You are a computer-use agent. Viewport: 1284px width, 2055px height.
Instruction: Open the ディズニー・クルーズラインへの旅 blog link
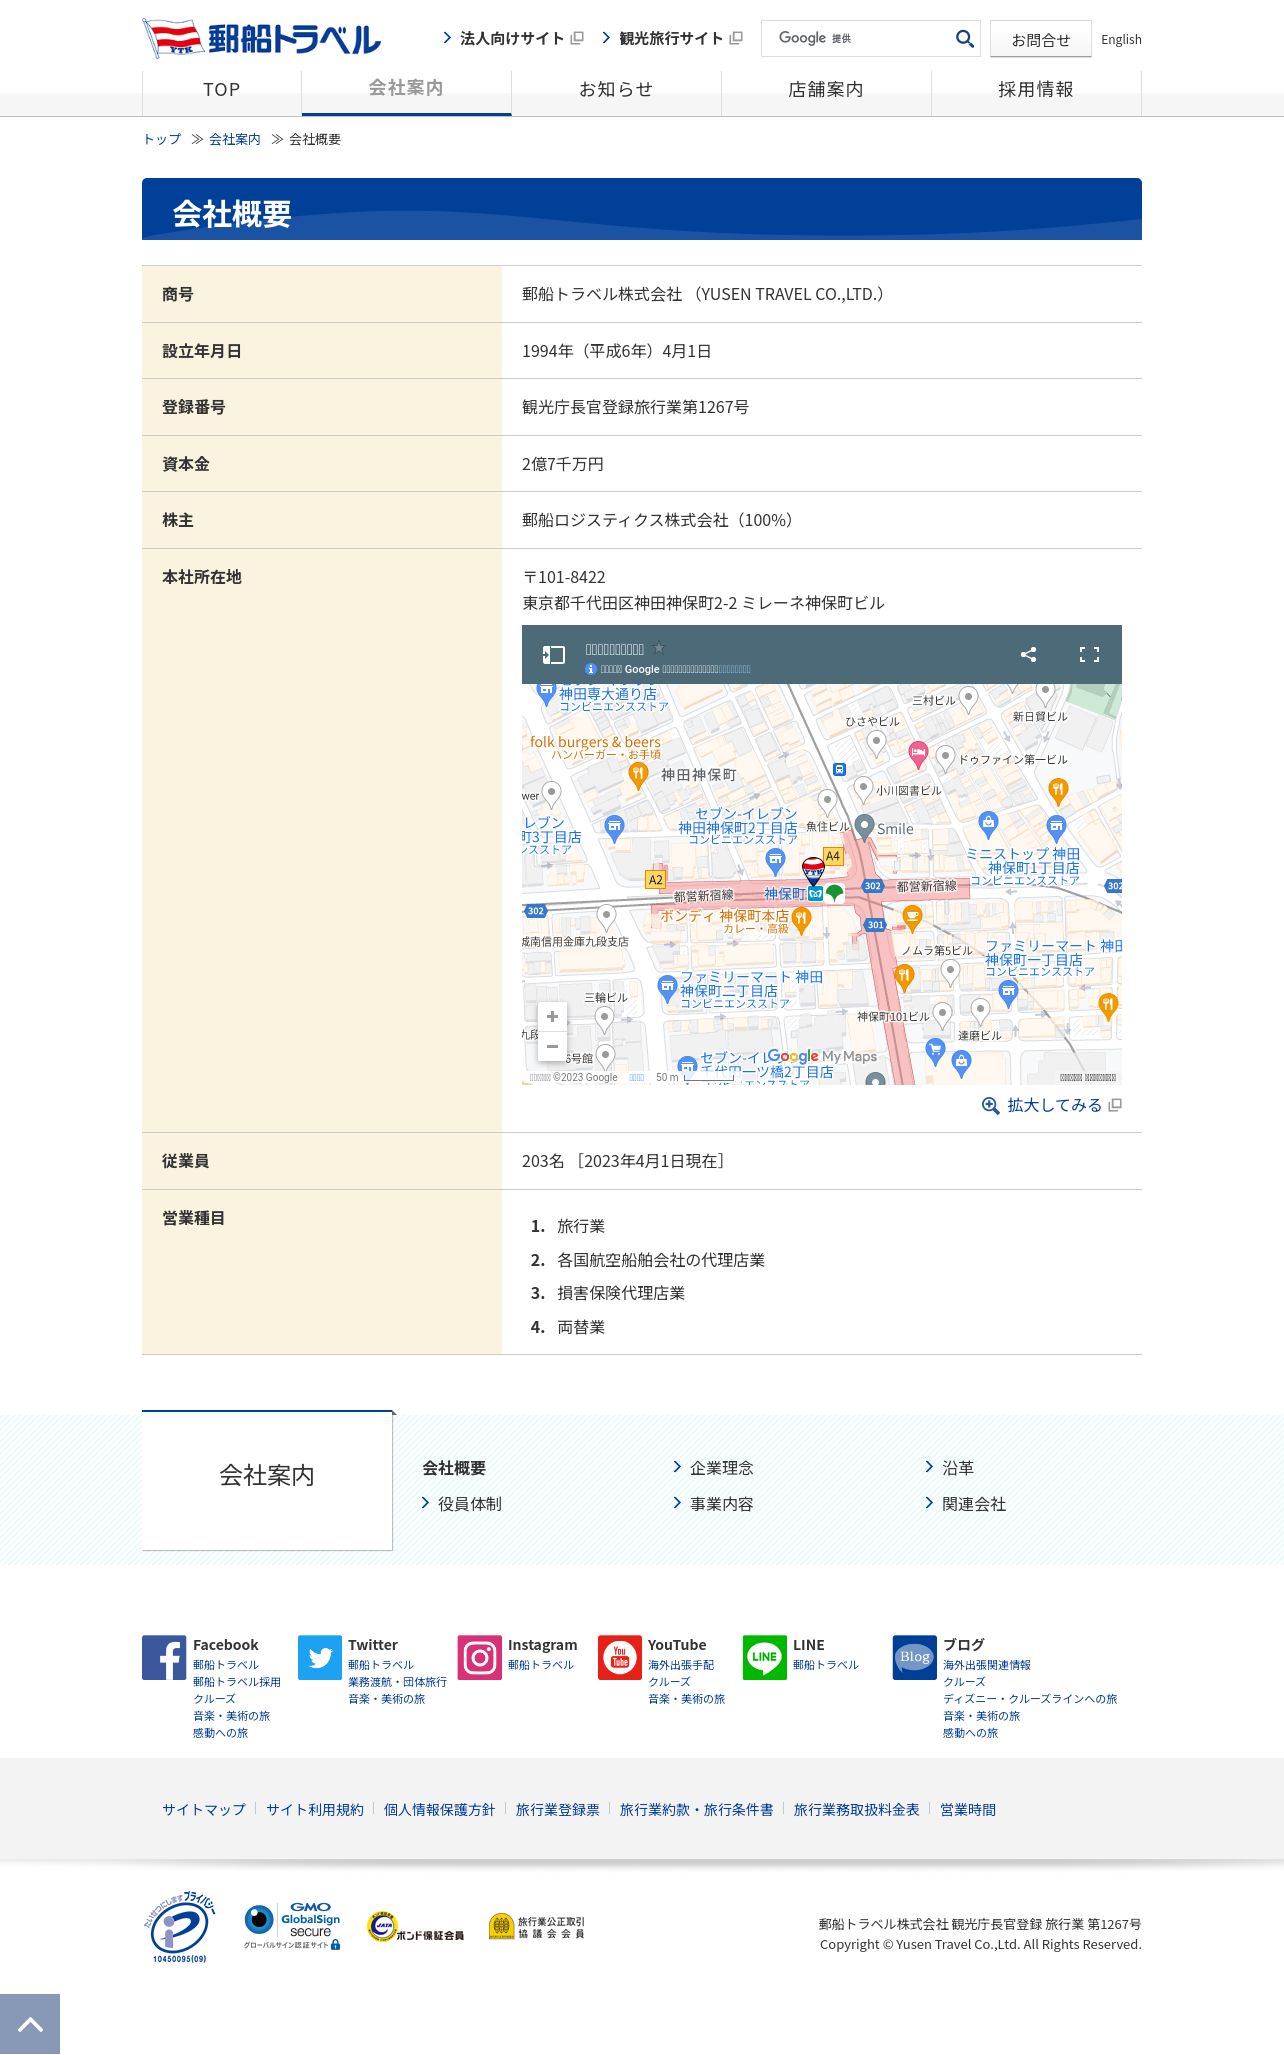point(1030,1699)
